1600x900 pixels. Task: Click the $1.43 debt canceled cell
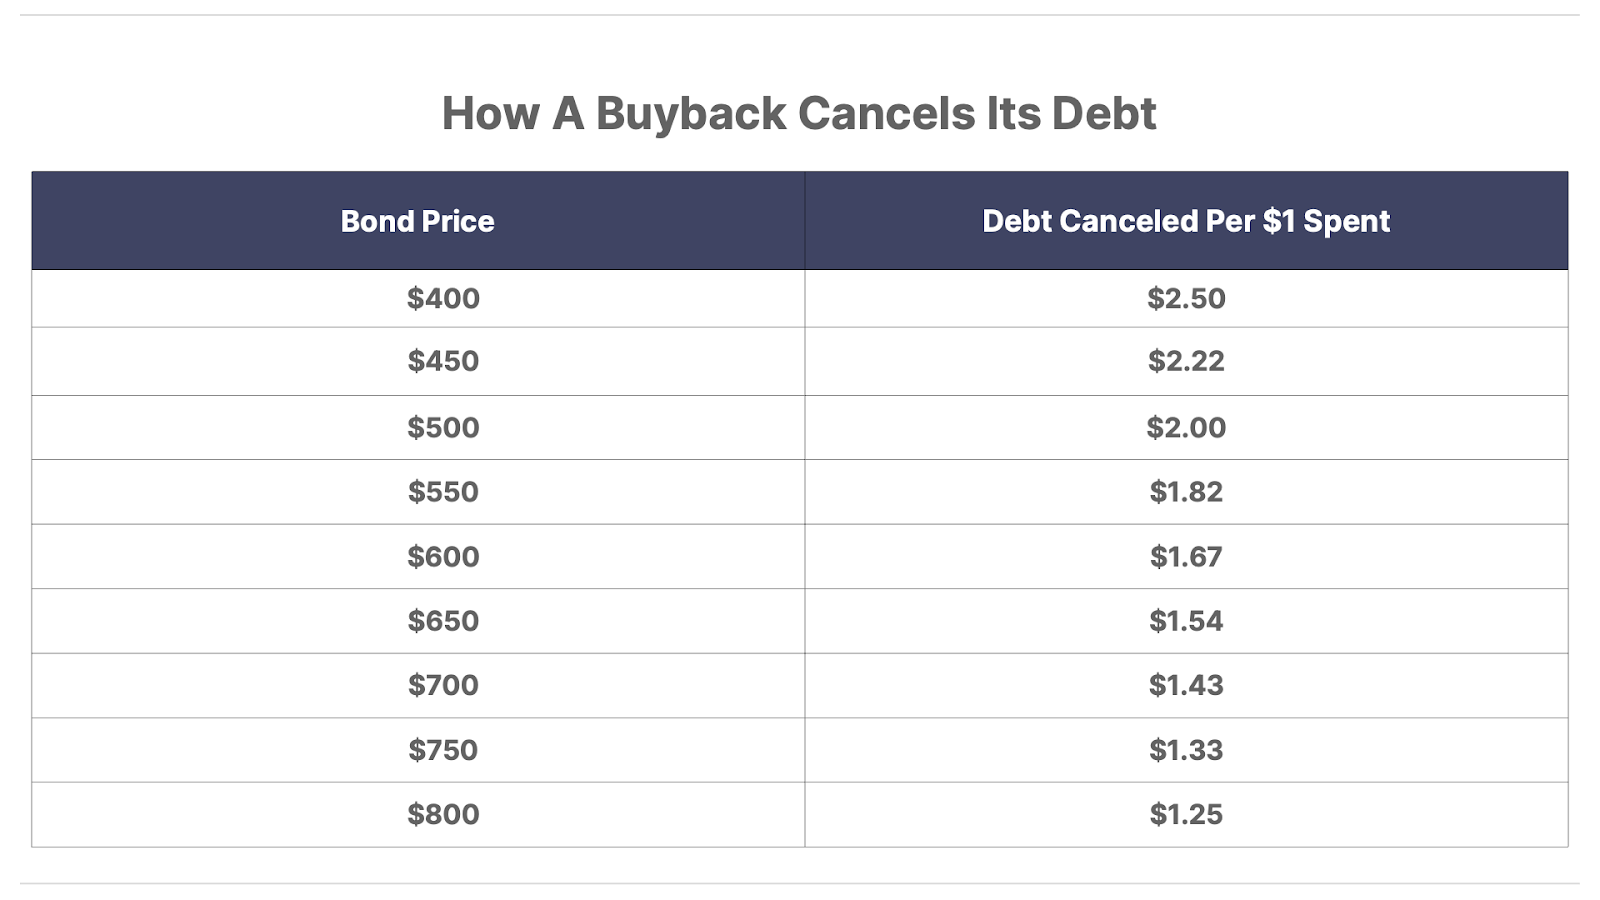(x=1186, y=685)
